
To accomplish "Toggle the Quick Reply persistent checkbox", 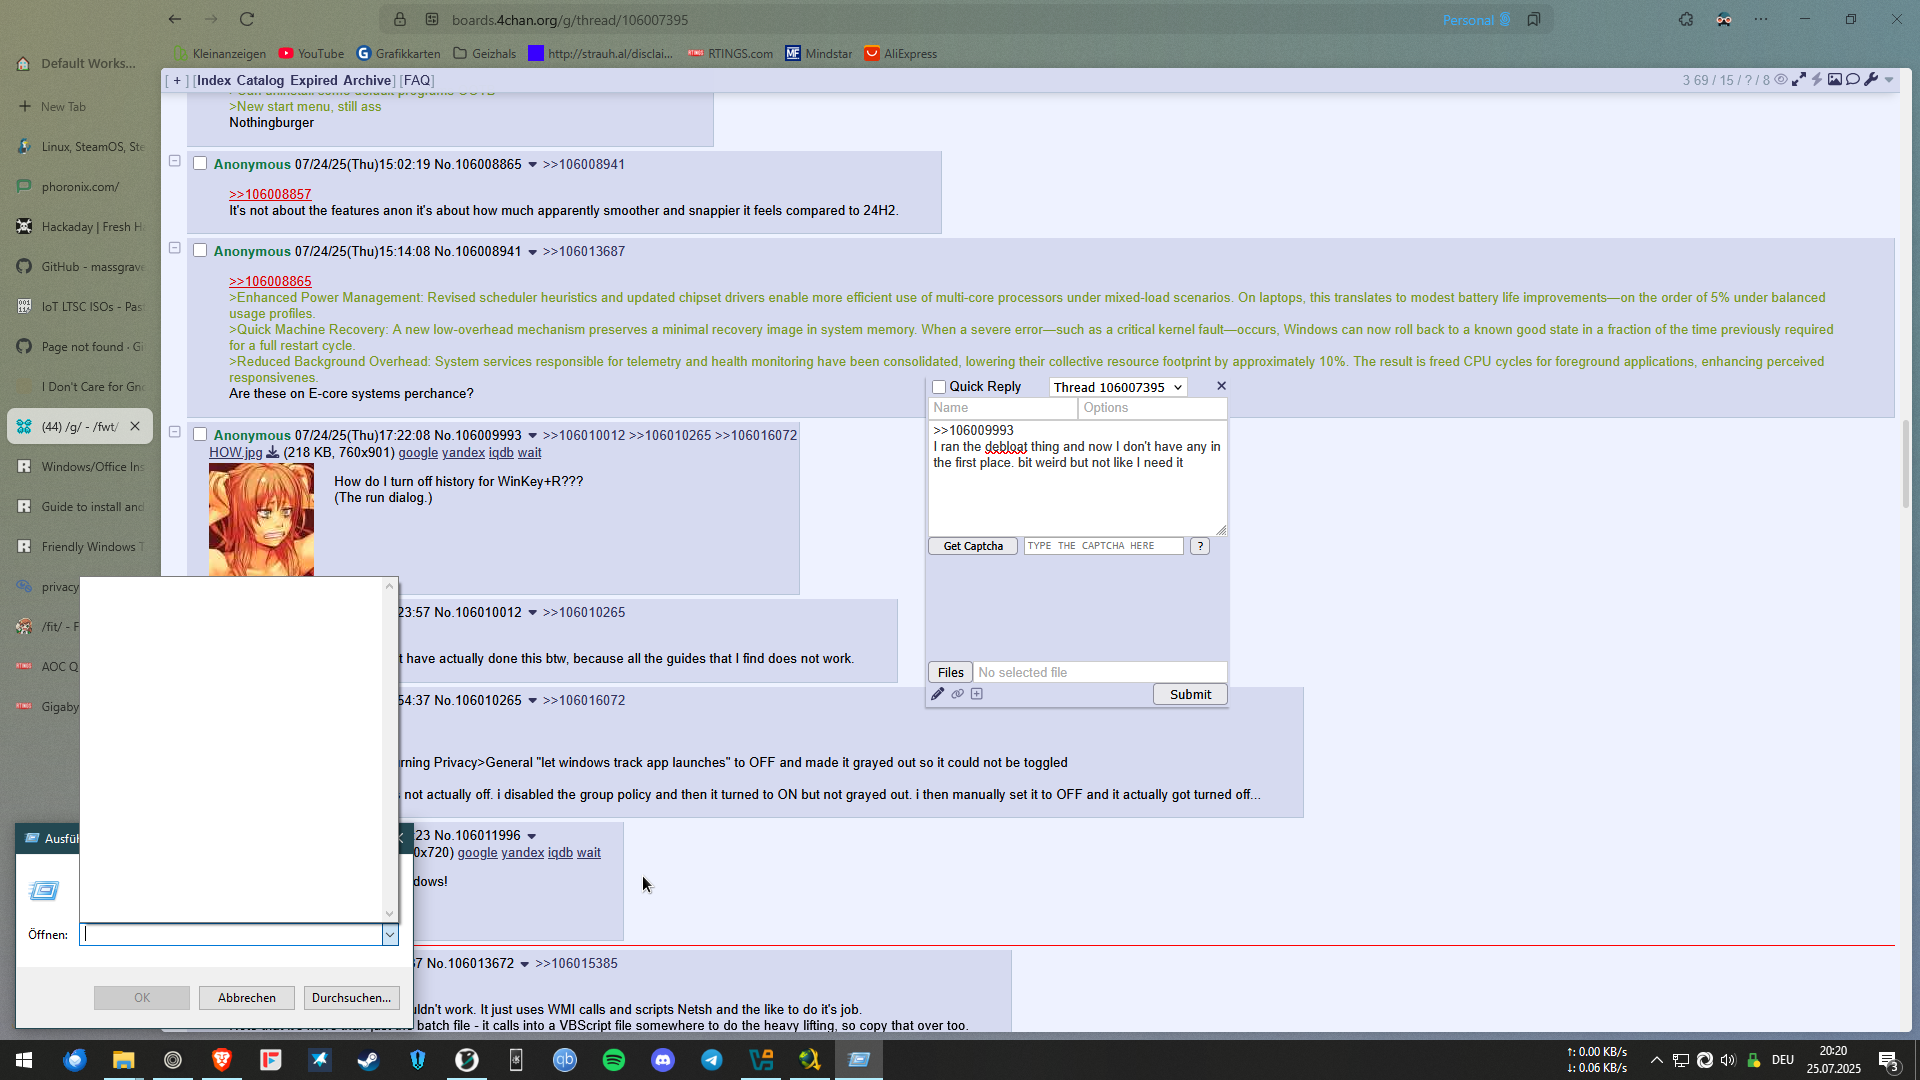I will [939, 387].
